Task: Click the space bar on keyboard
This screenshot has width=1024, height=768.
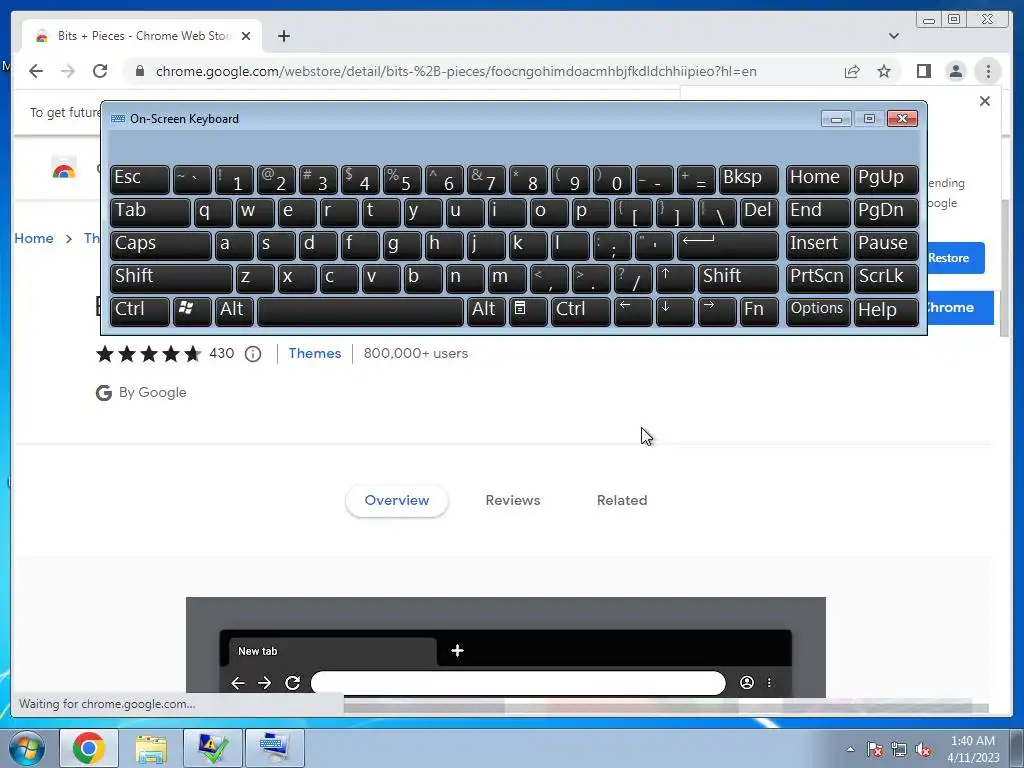Action: coord(360,311)
